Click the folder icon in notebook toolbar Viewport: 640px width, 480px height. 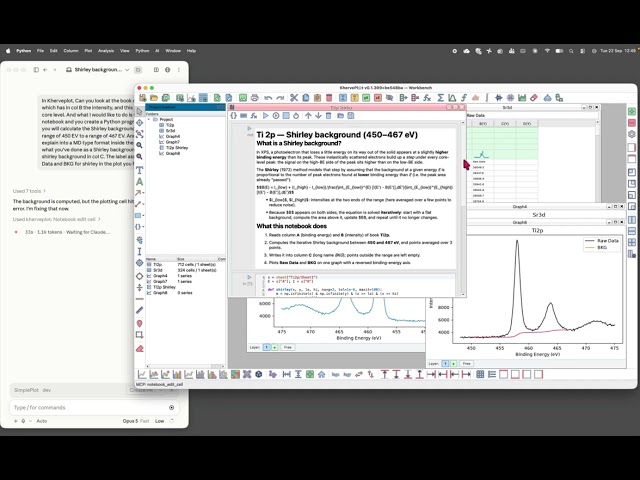point(340,116)
